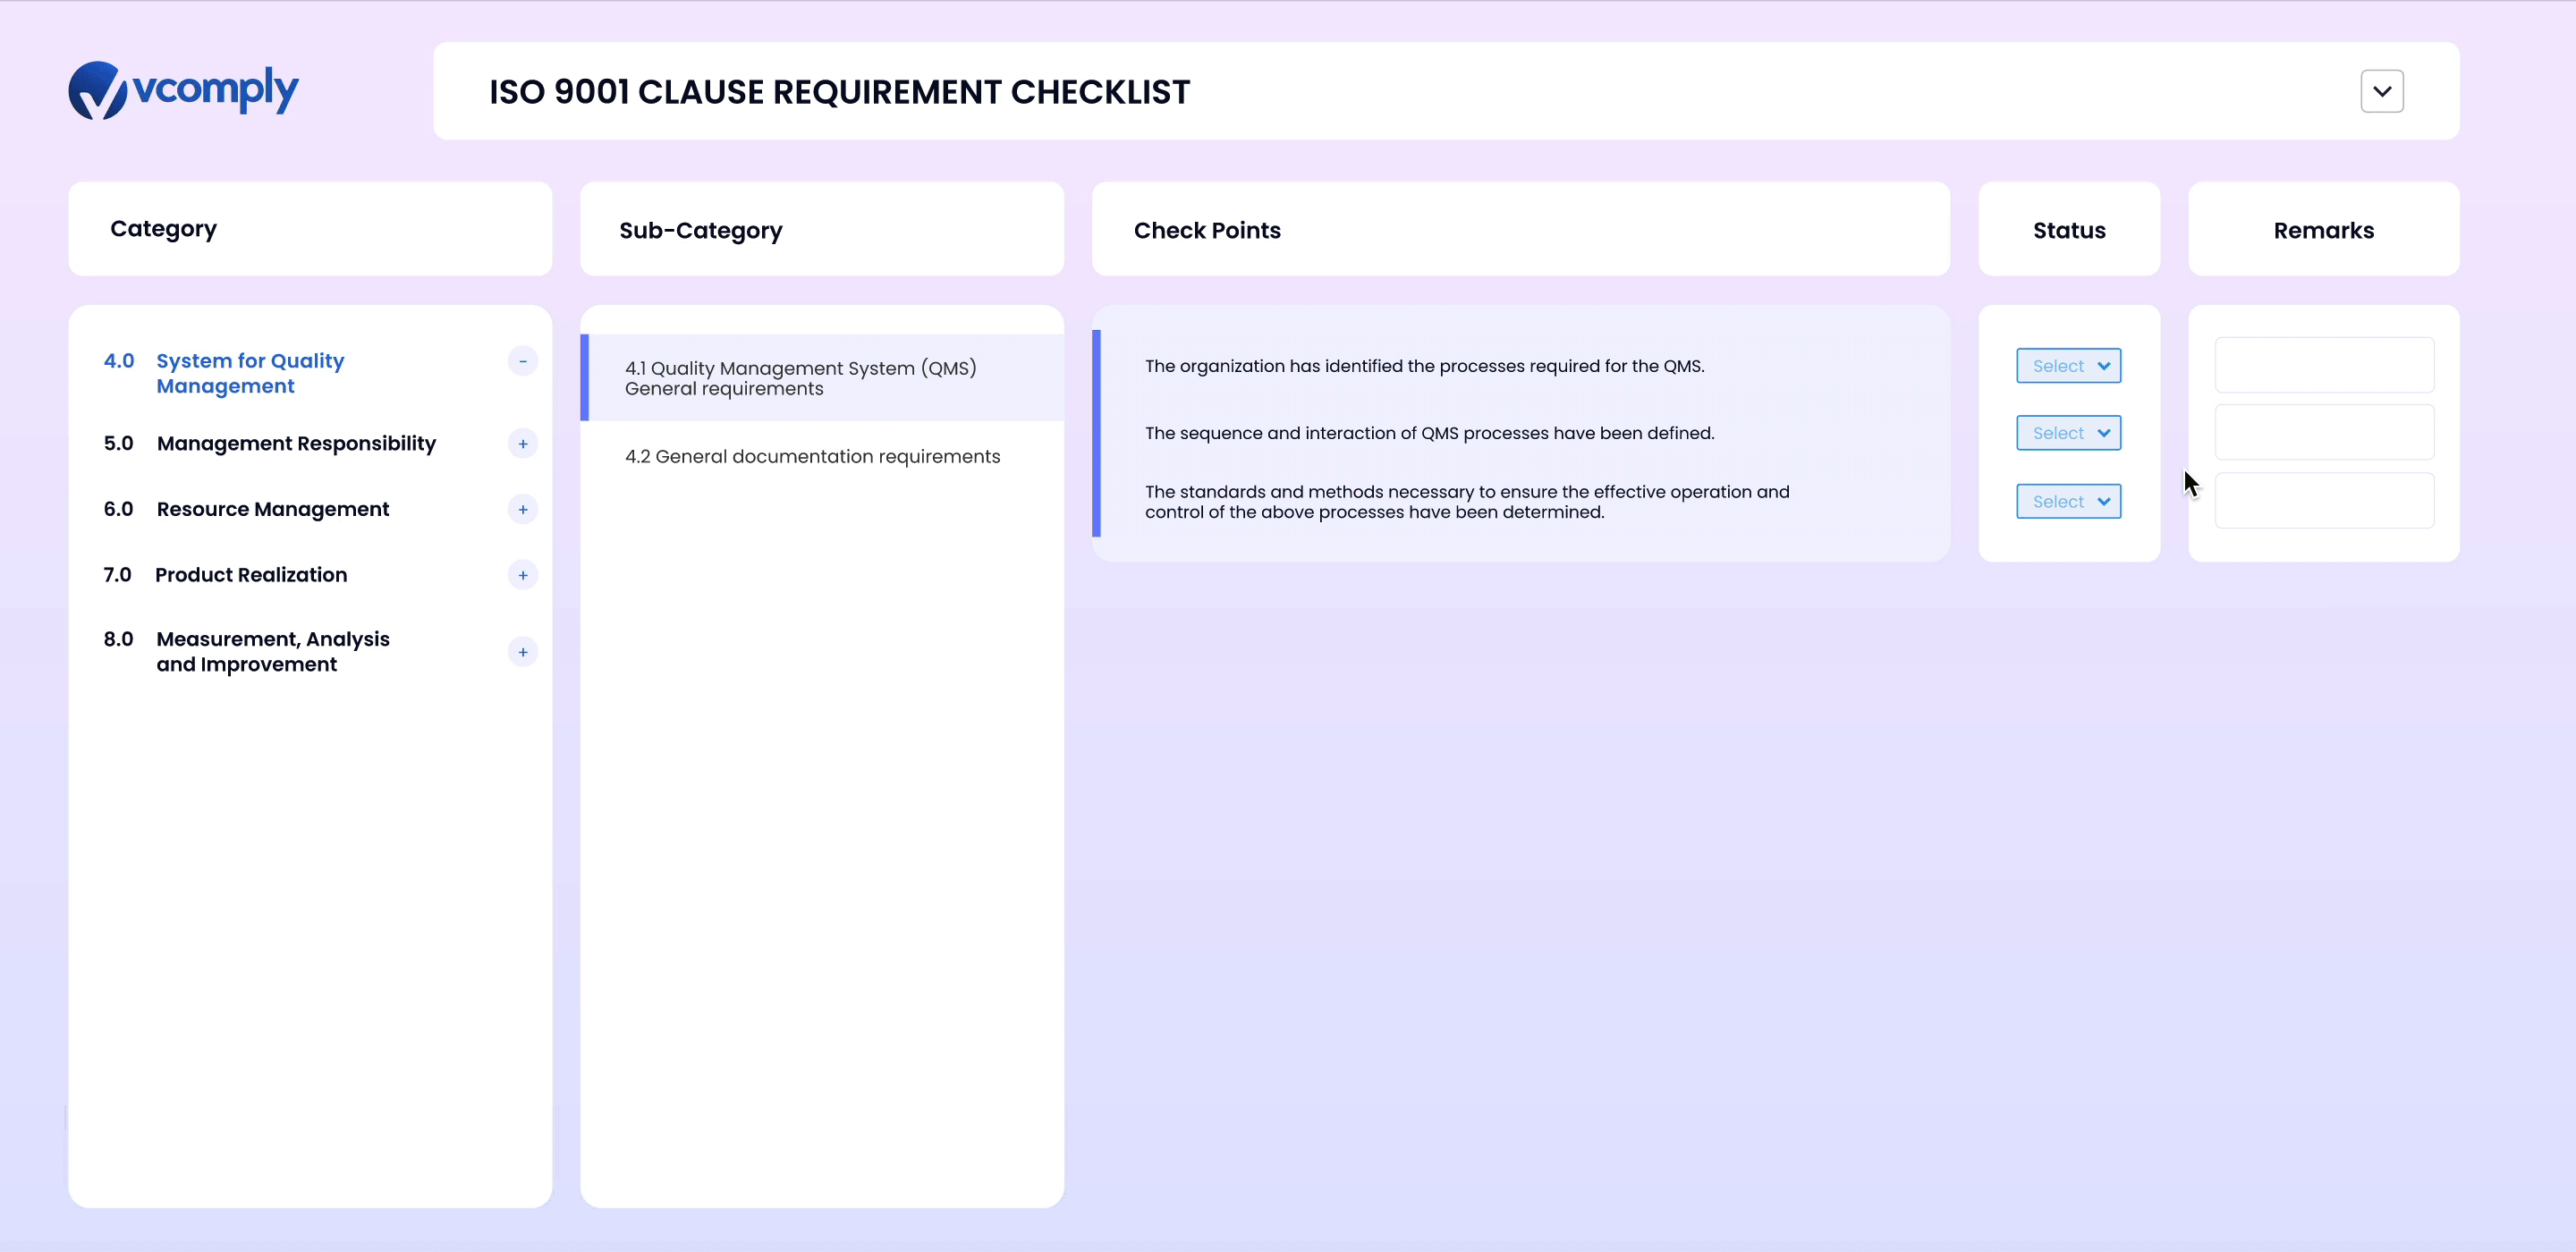Select 4.1 QMS General requirements sub-category
The height and width of the screenshot is (1252, 2576).
point(800,378)
